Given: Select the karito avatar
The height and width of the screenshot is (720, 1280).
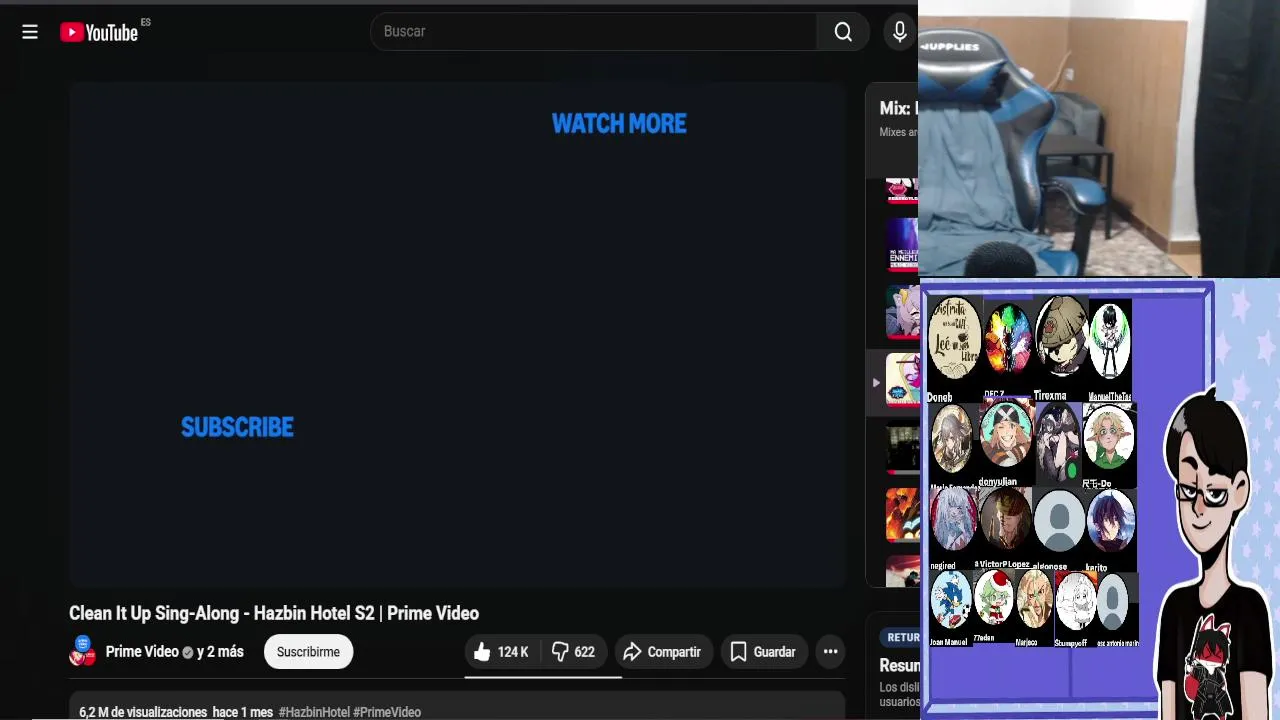Looking at the screenshot, I should pos(1111,520).
